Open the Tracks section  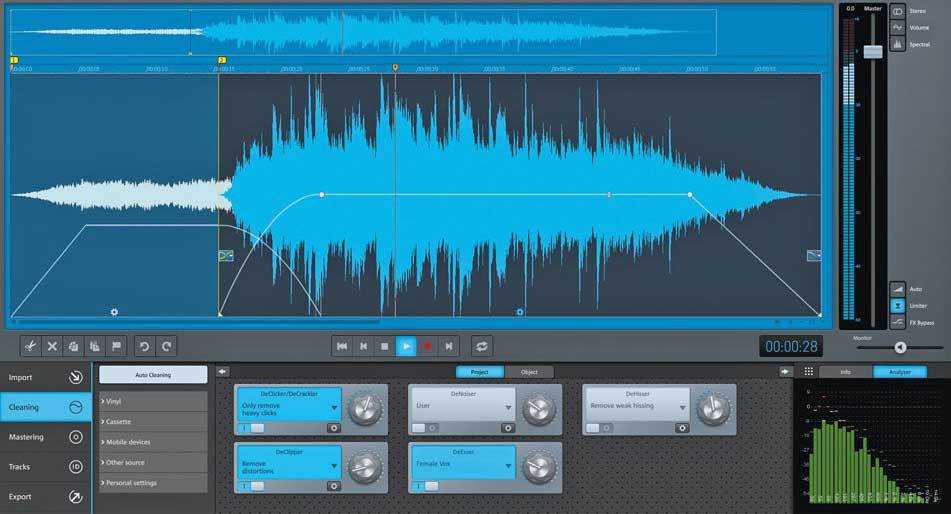click(x=45, y=467)
